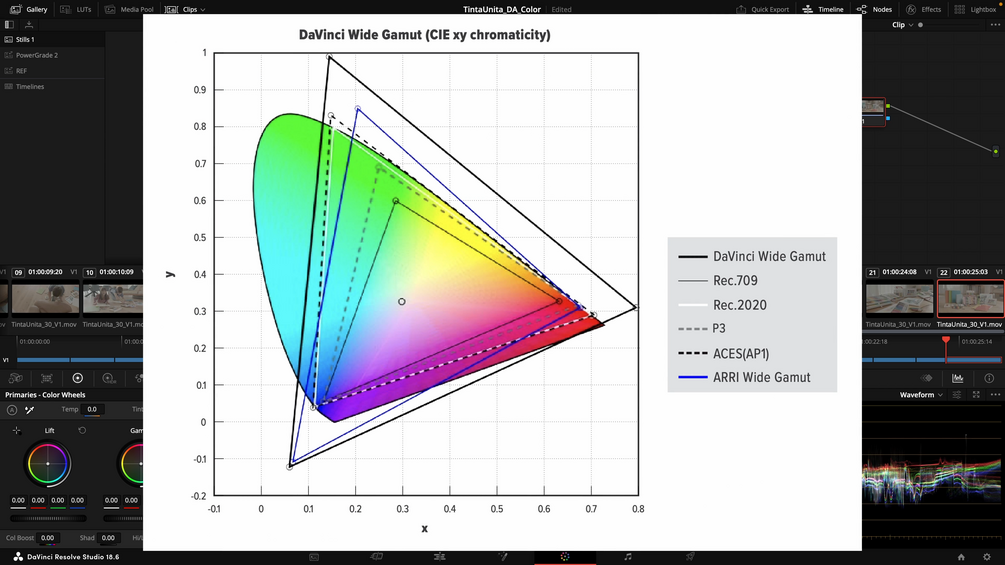Switch to the Media page
Image resolution: width=1005 pixels, height=565 pixels.
click(314, 557)
